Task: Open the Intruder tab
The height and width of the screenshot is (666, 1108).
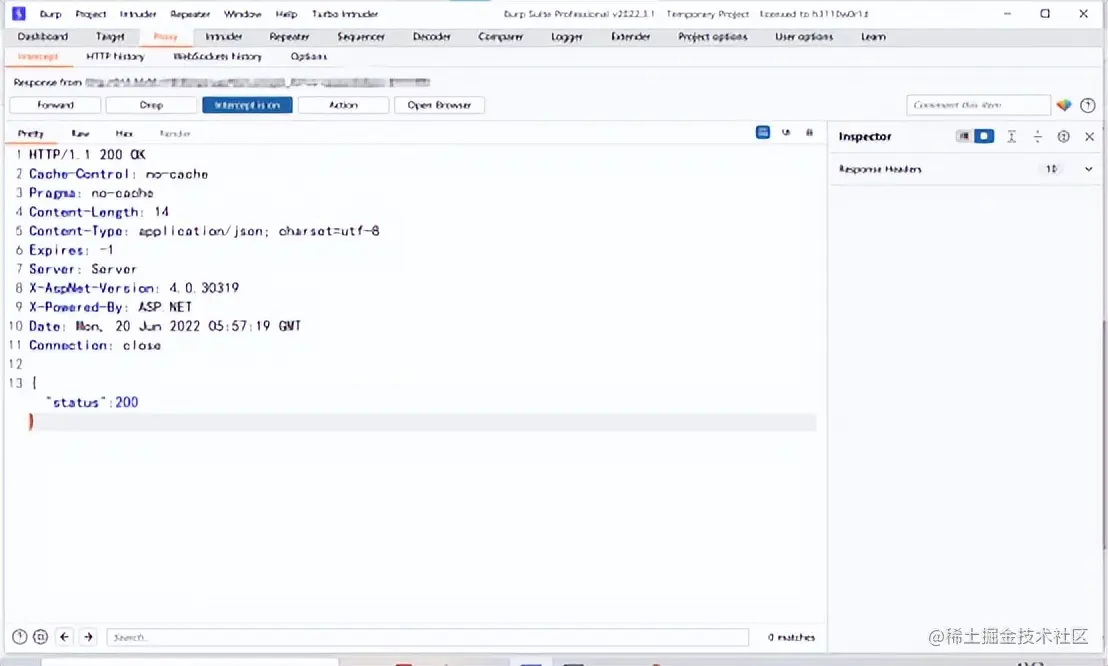Action: tap(223, 37)
